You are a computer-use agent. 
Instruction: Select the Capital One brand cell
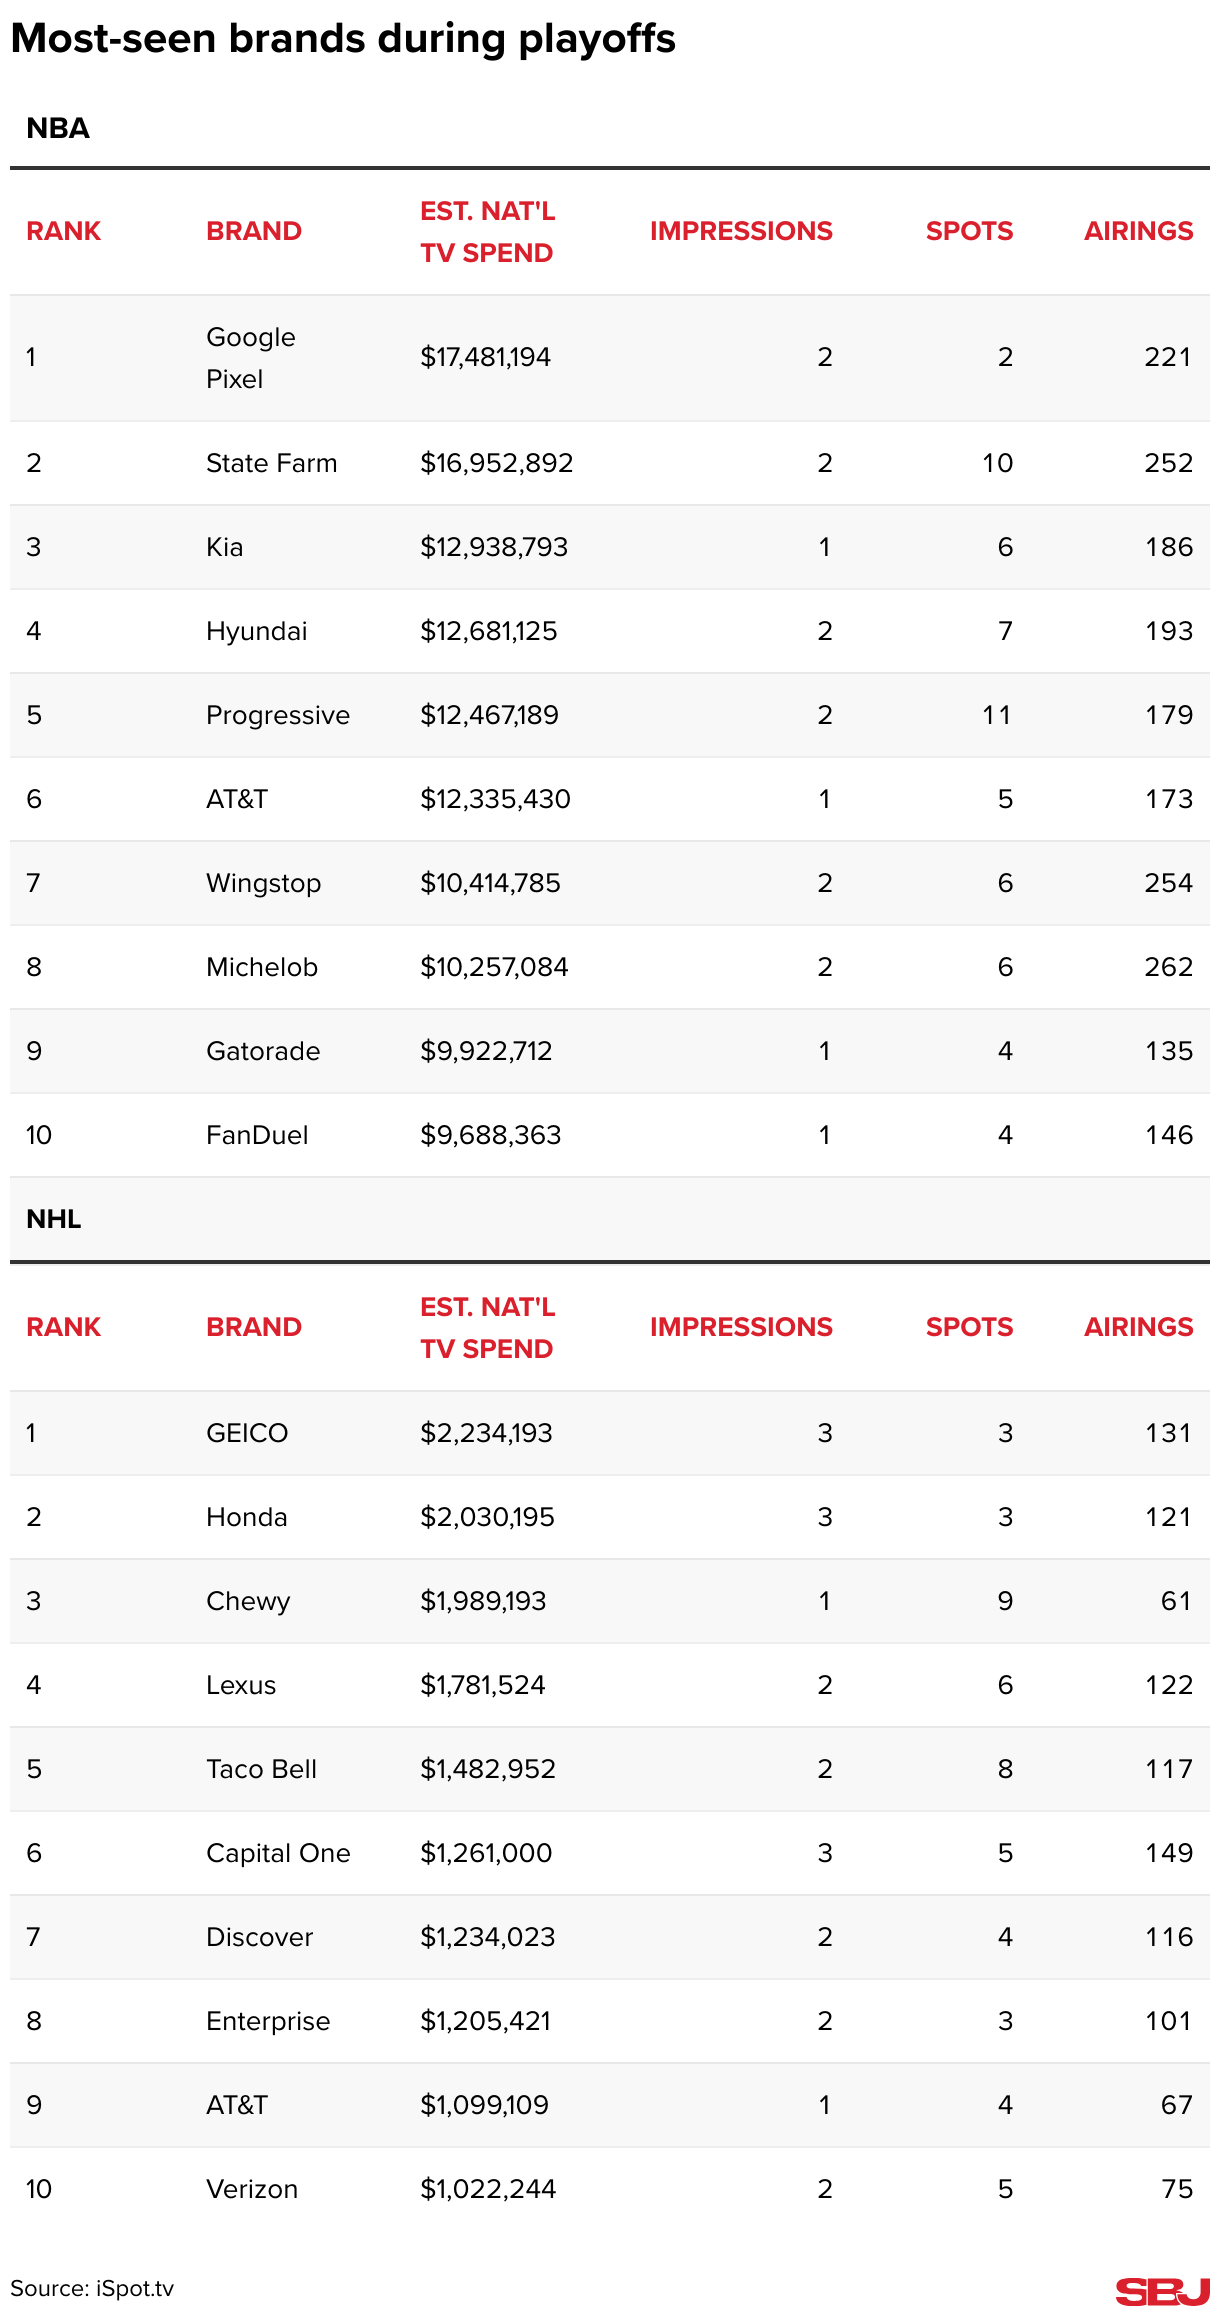click(278, 1853)
